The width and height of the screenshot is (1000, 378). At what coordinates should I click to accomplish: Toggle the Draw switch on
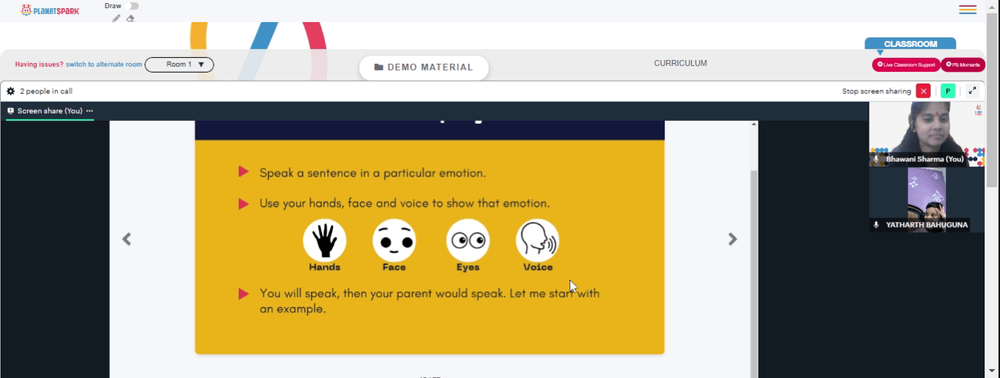click(132, 6)
